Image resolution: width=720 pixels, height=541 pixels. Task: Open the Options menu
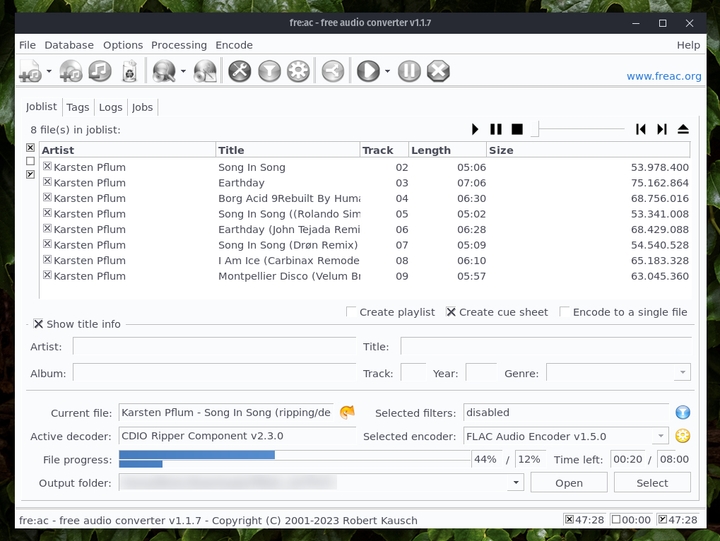123,45
